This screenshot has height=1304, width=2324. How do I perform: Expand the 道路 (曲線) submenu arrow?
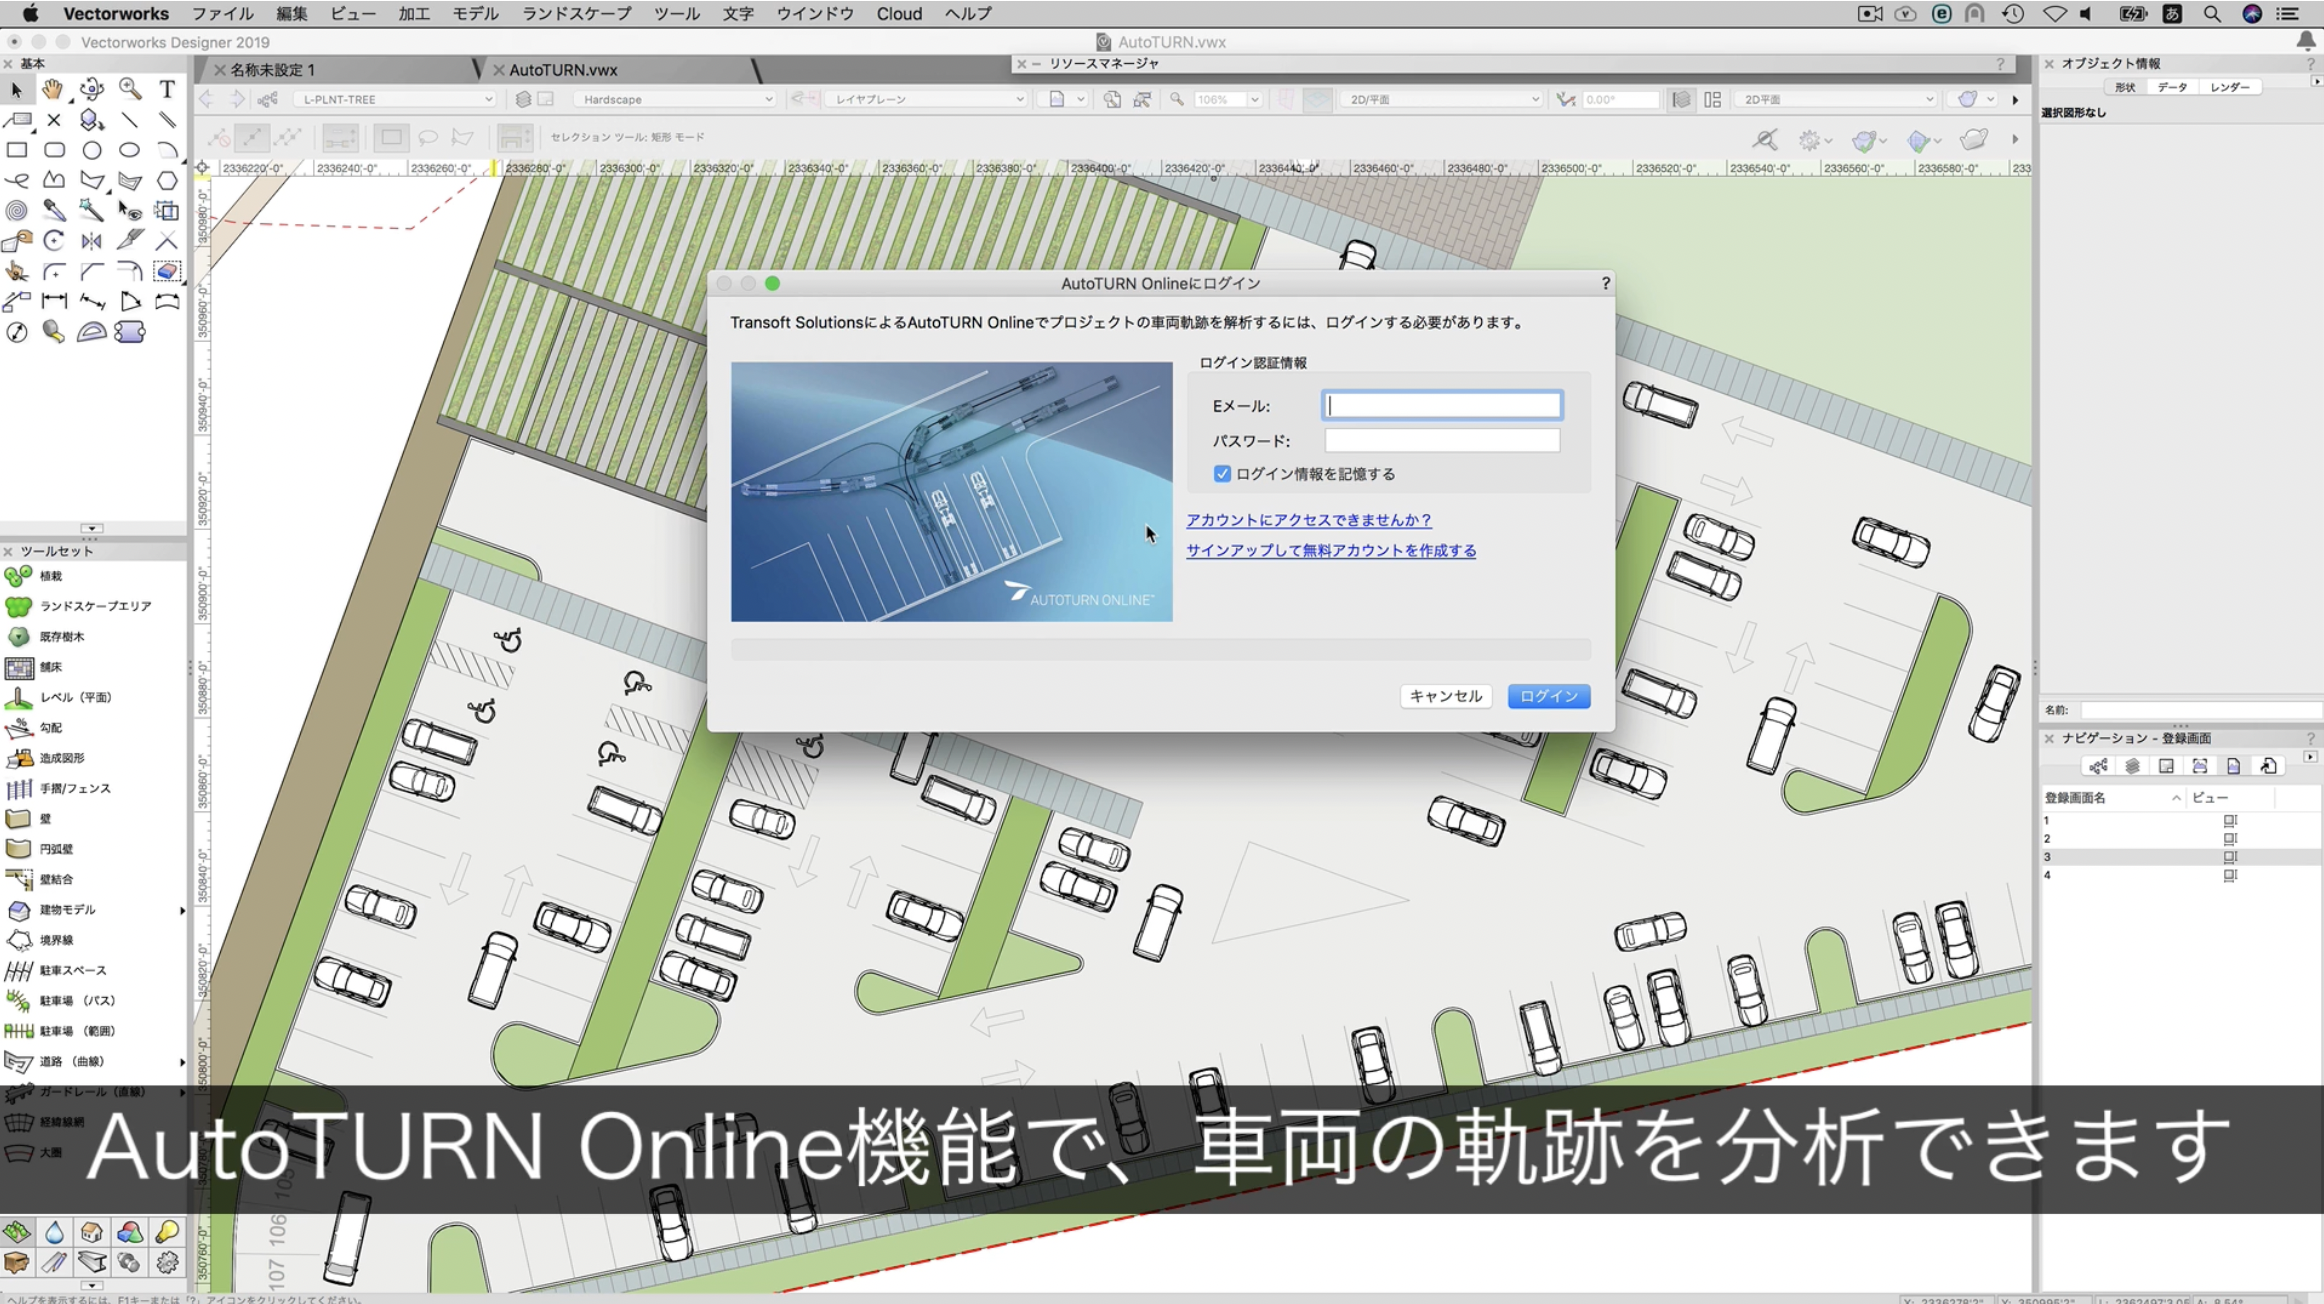(x=182, y=1062)
